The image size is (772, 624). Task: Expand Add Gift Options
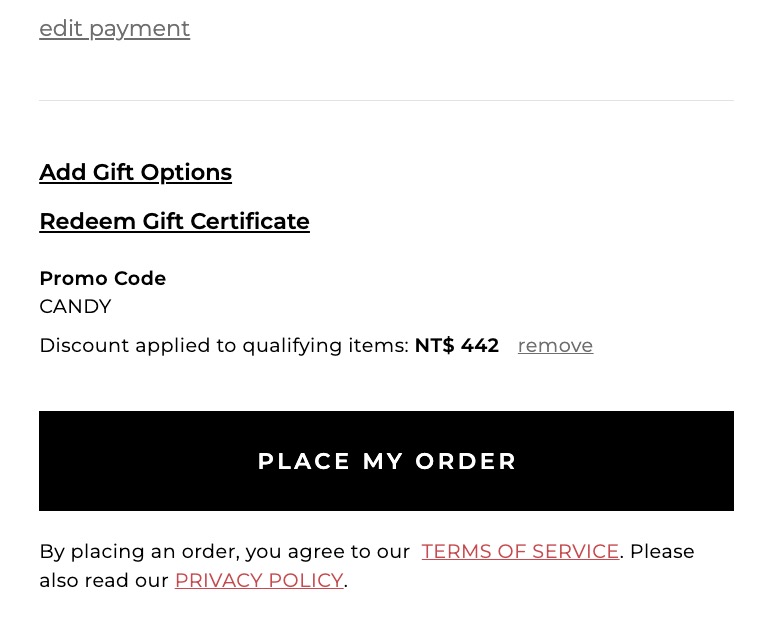pos(135,173)
